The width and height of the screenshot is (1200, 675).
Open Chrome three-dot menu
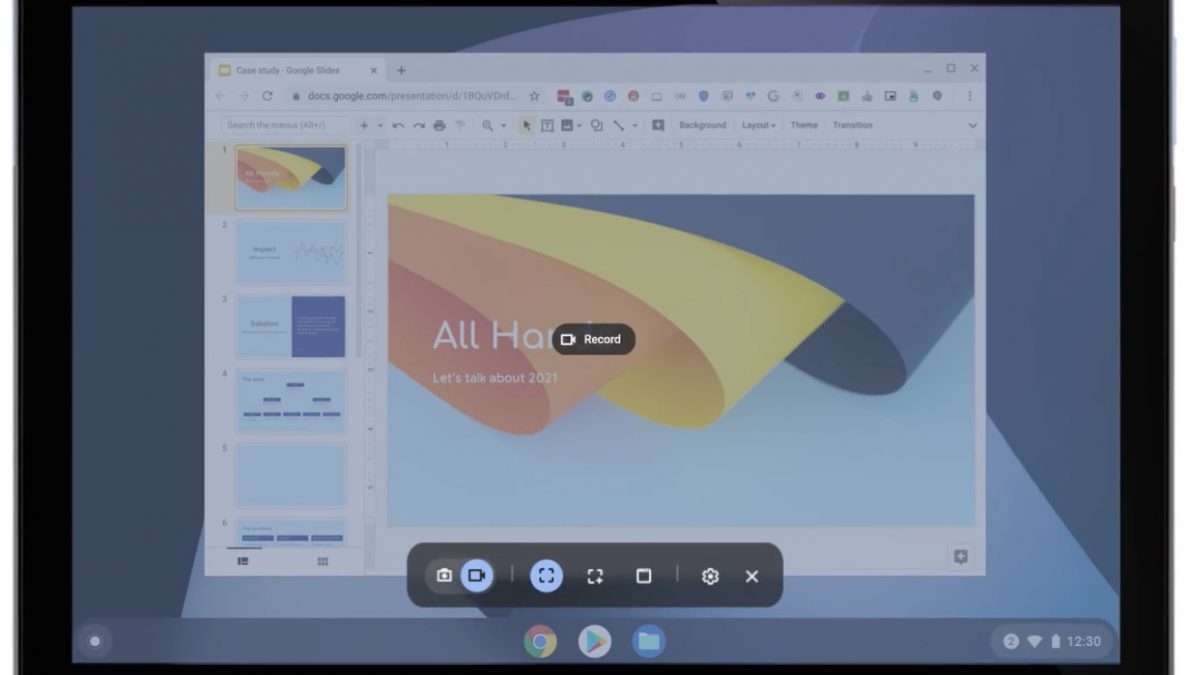[969, 96]
